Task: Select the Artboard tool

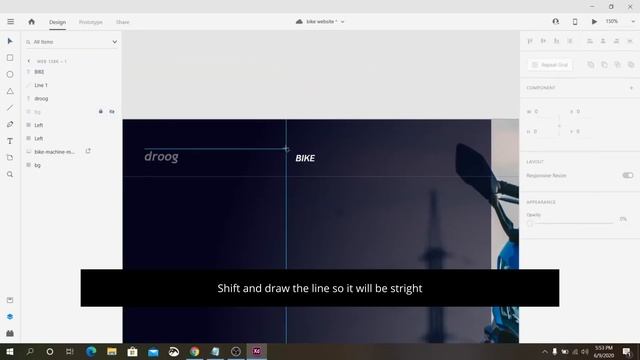Action: [x=10, y=158]
